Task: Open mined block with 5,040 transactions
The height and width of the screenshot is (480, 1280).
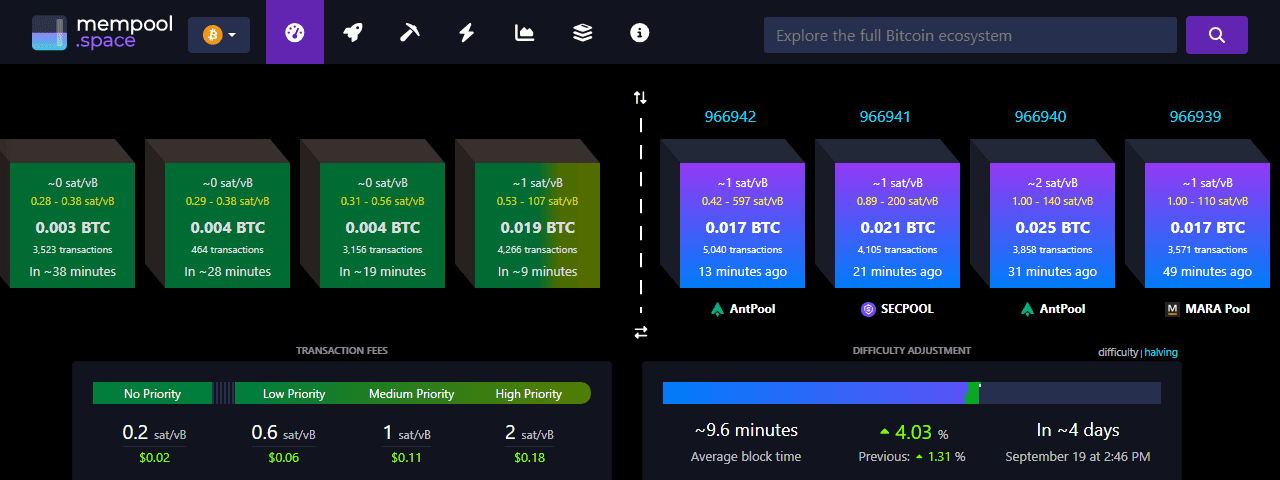Action: tap(742, 227)
